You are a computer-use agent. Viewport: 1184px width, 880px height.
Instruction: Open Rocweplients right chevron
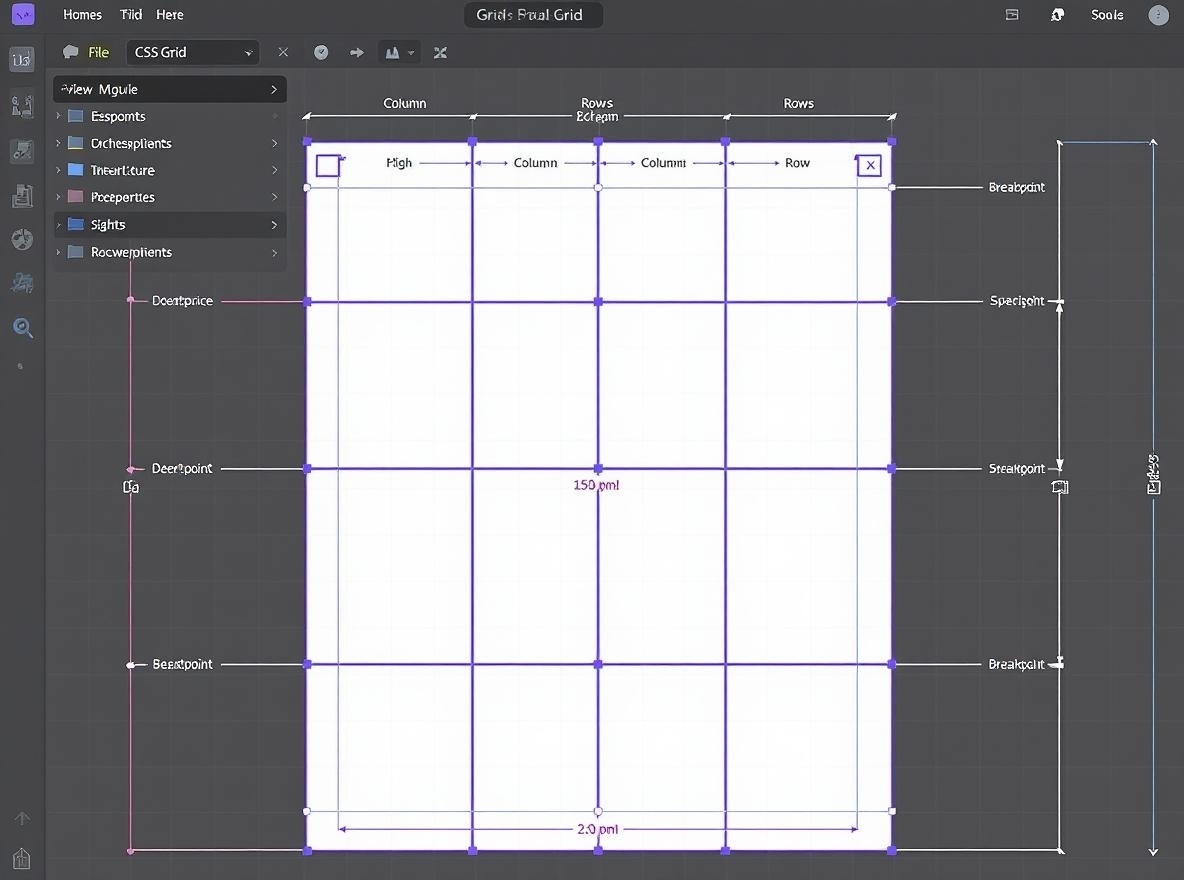tap(275, 252)
